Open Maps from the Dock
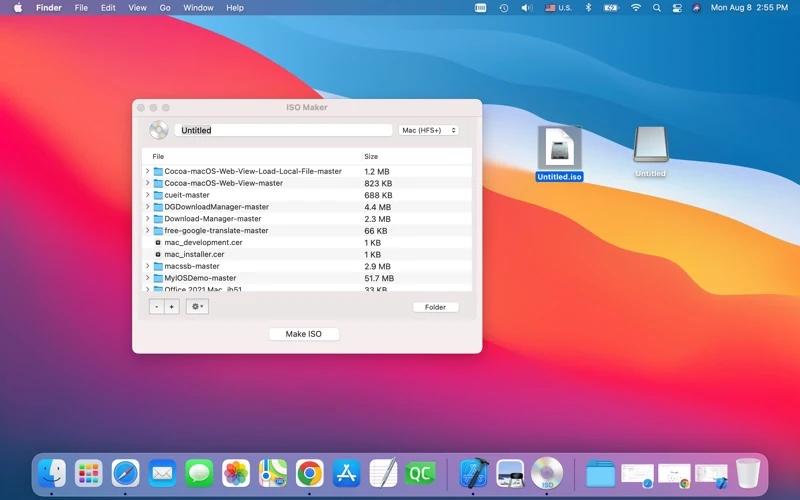This screenshot has width=800, height=500. pos(272,473)
